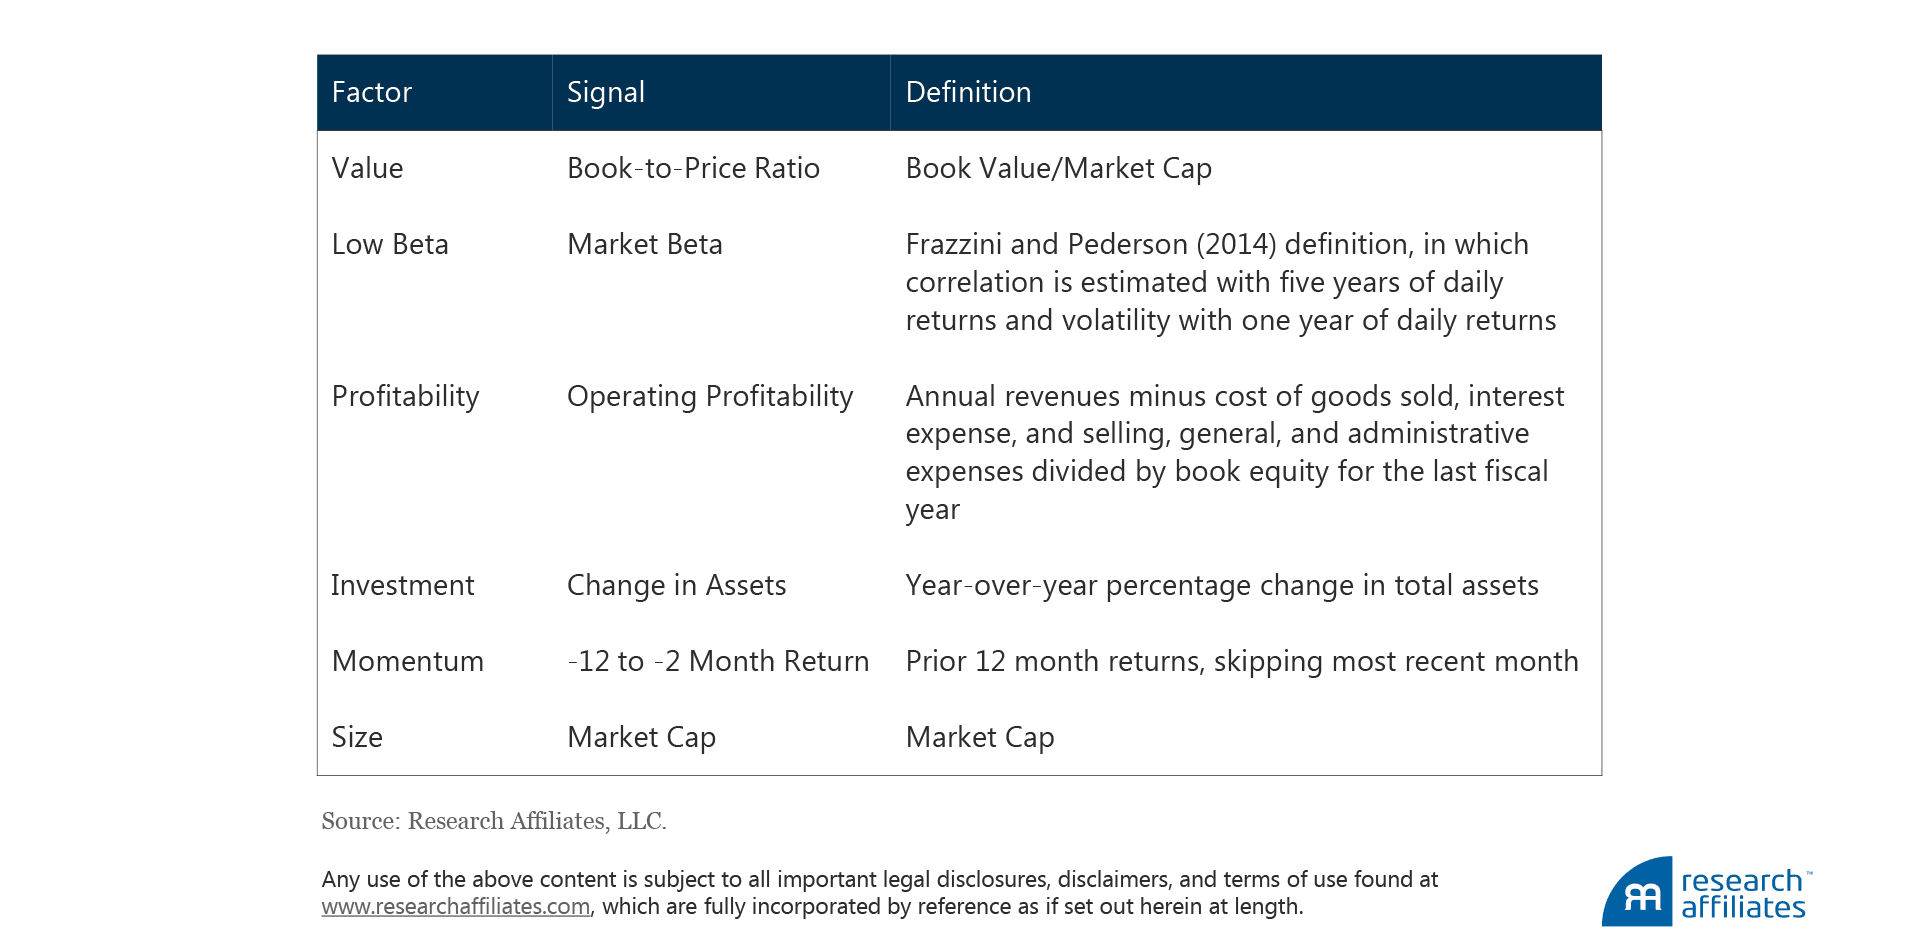Click the -12 to -2 Month Return cell
This screenshot has height=933, width=1920.
click(718, 661)
